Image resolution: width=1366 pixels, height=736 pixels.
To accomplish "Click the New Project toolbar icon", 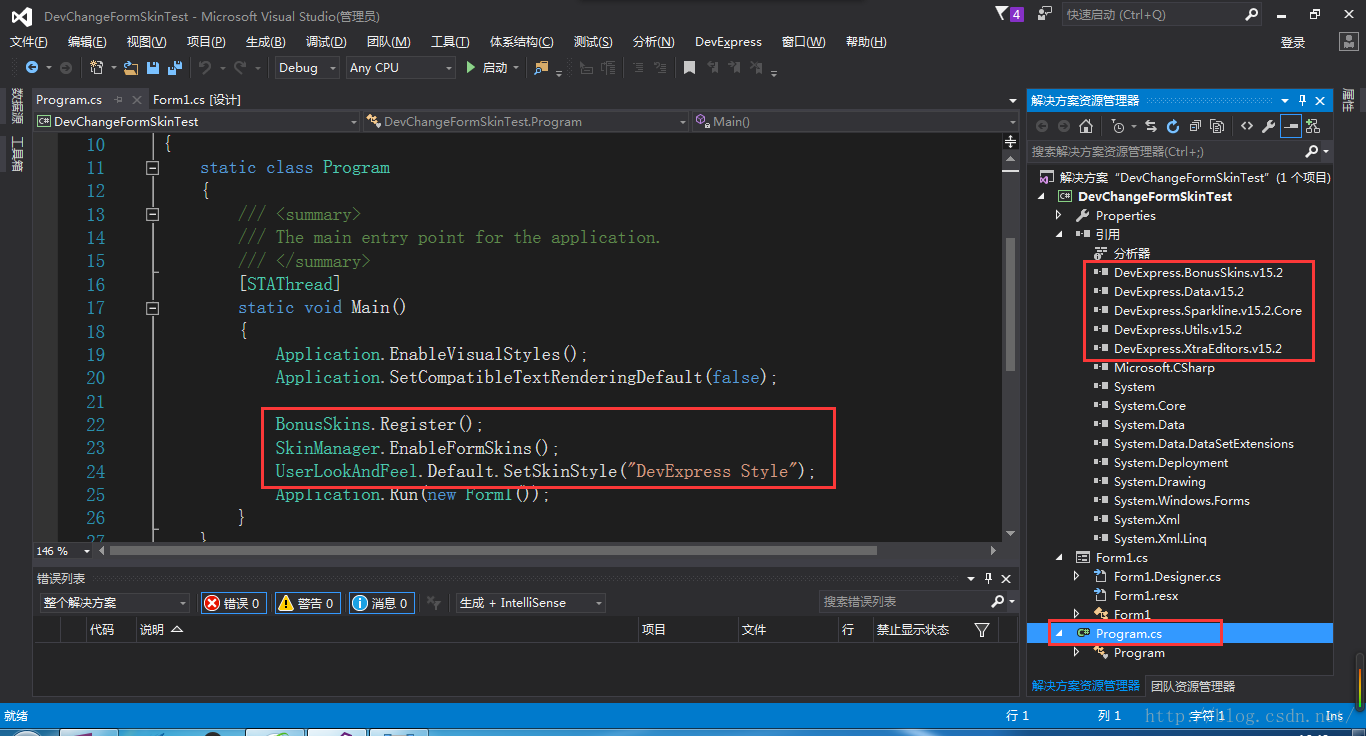I will [x=97, y=67].
